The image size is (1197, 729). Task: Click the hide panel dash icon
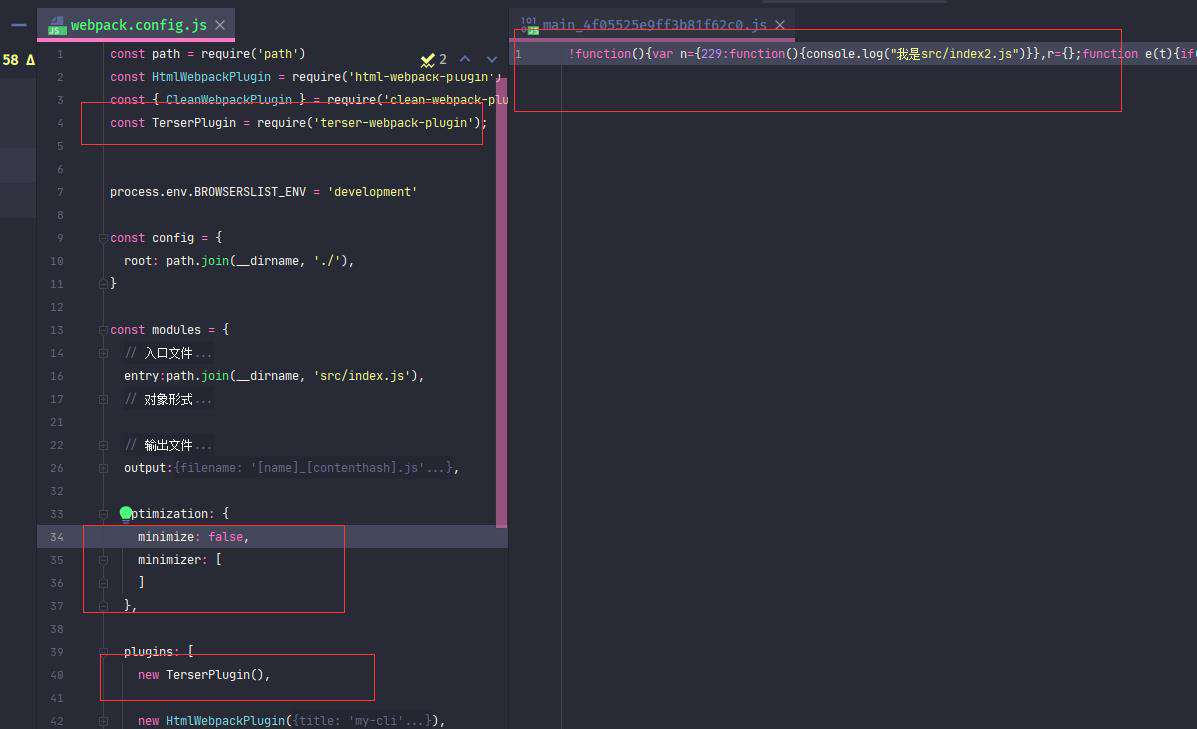19,25
